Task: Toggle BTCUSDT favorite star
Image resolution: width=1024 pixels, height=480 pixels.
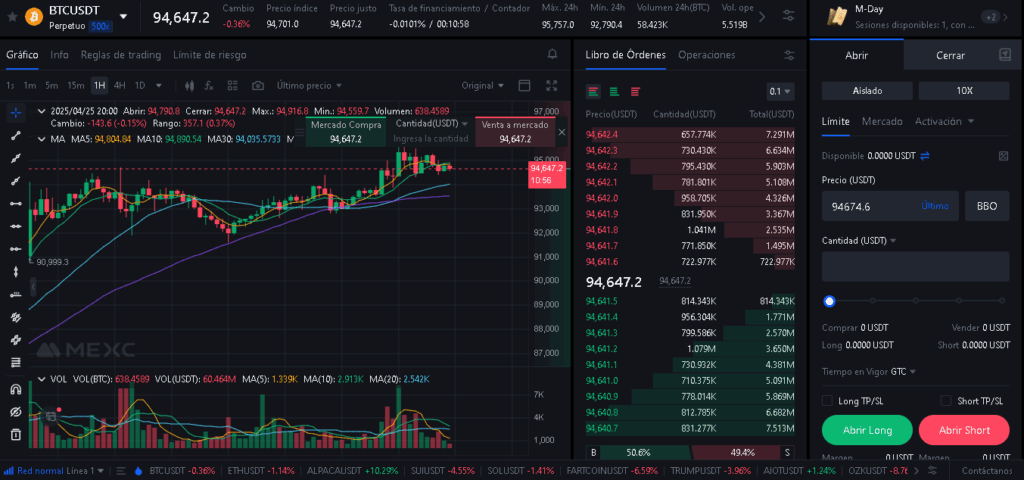Action: pos(12,17)
